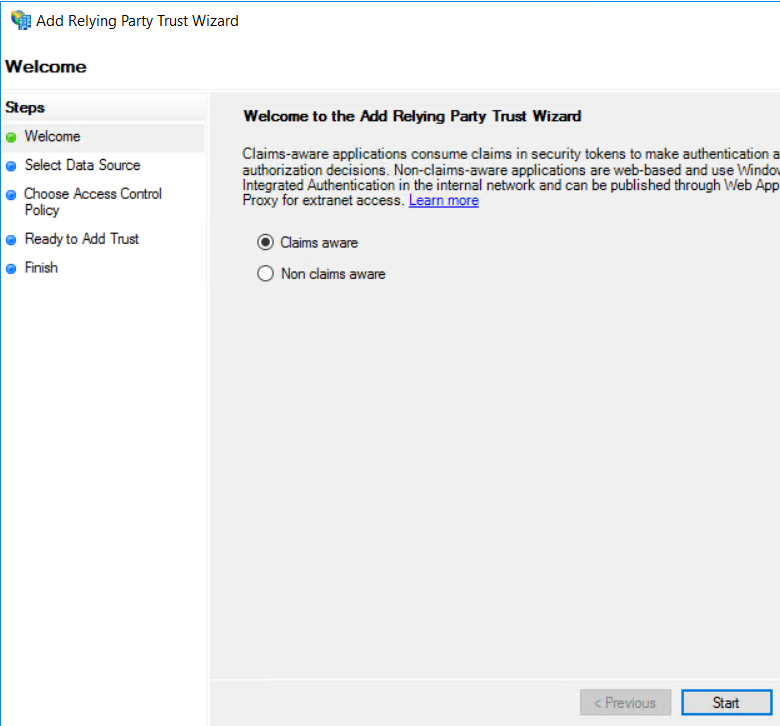Select the Ready to Add Trust step label
This screenshot has height=726, width=780.
pyautogui.click(x=81, y=239)
